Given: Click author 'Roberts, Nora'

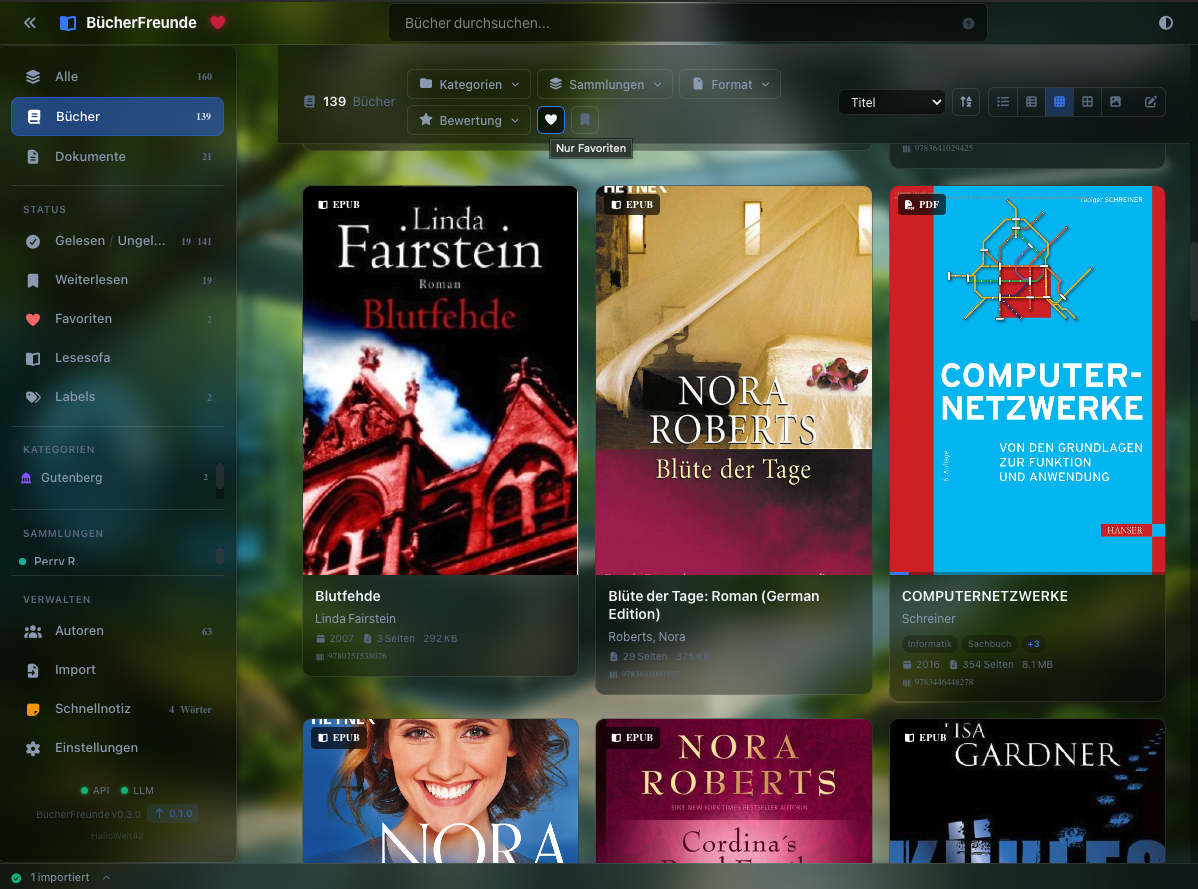Looking at the screenshot, I should point(646,637).
